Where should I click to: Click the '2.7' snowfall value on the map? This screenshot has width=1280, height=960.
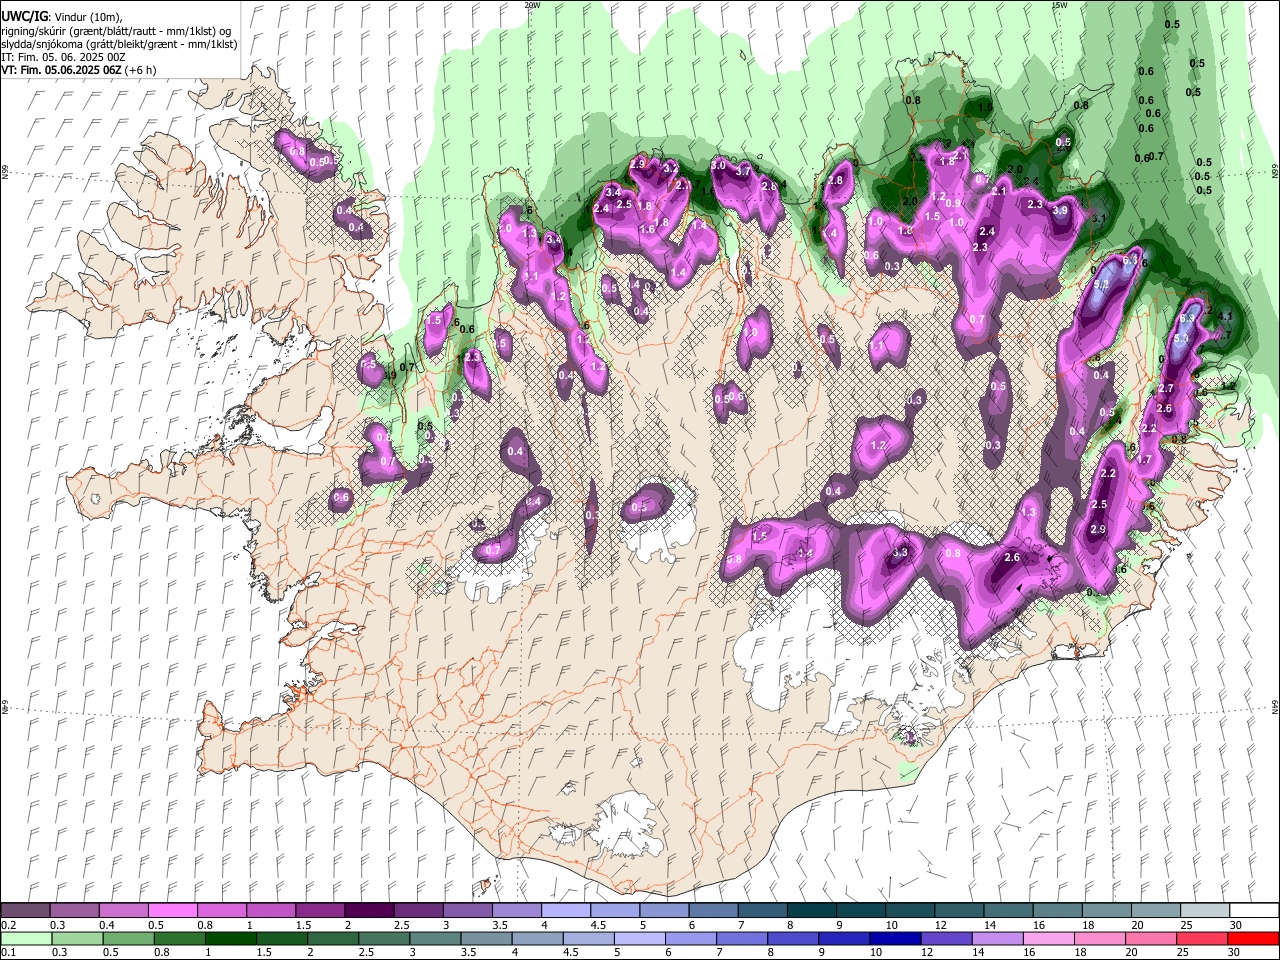click(1166, 388)
